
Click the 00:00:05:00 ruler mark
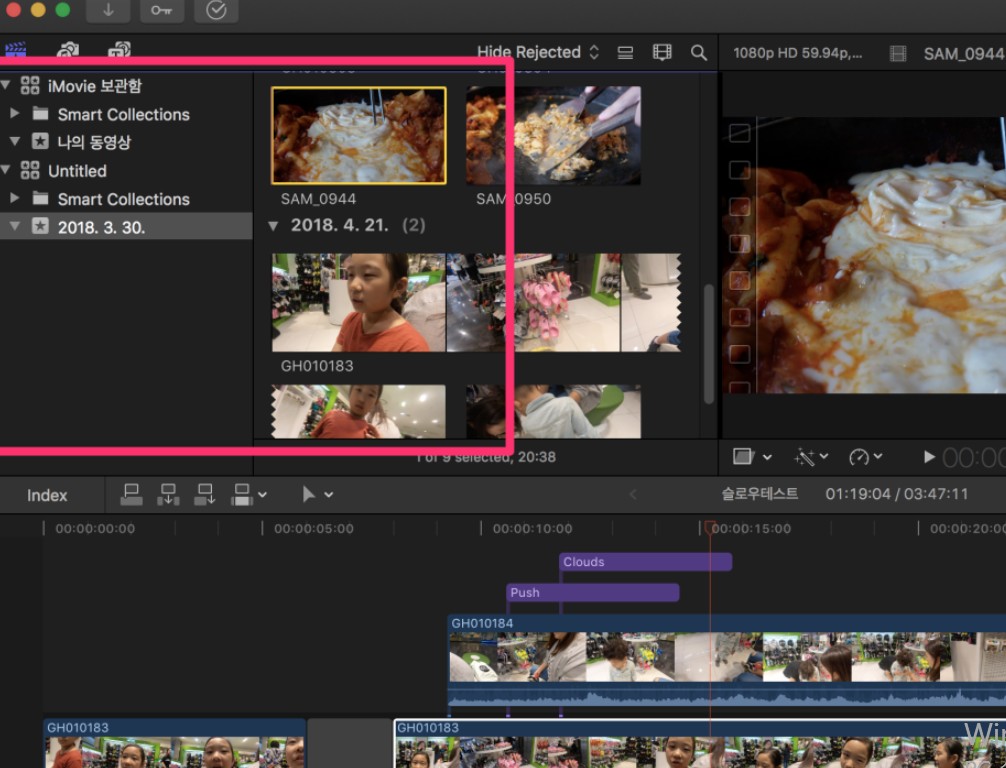314,529
